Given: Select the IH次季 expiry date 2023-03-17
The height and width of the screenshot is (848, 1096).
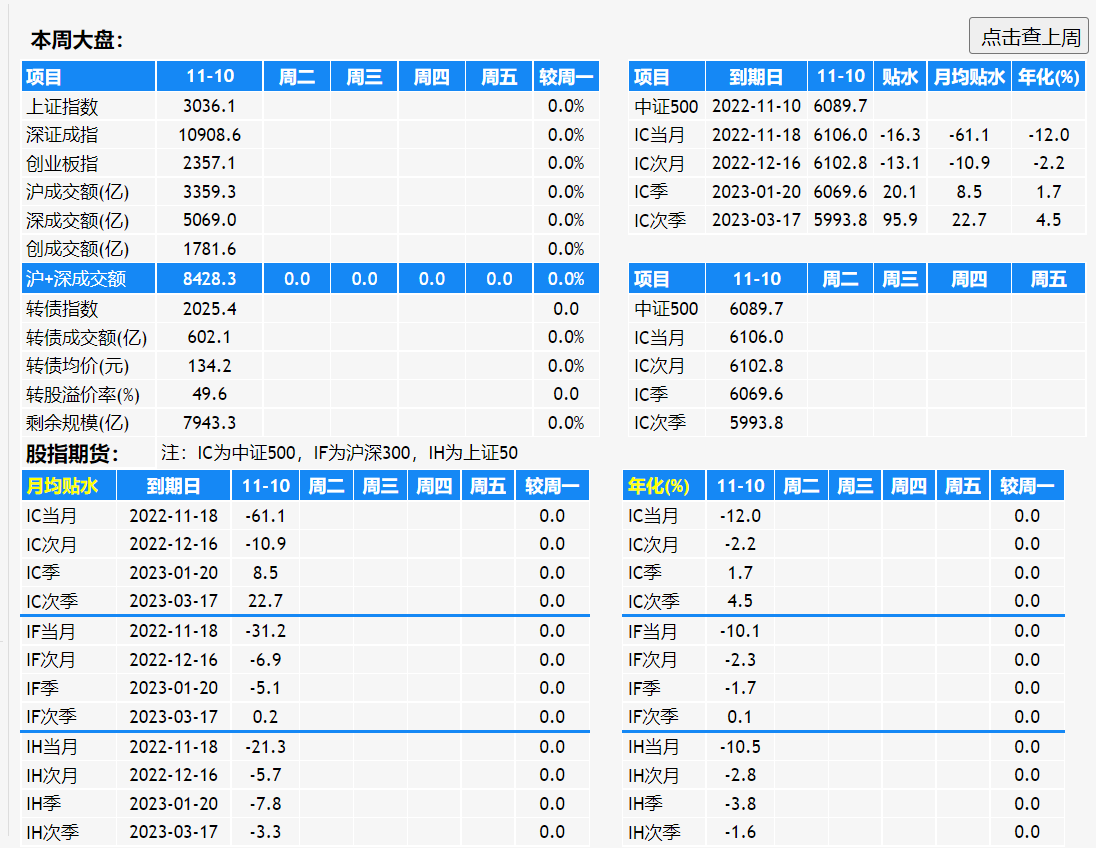Looking at the screenshot, I should (x=173, y=832).
